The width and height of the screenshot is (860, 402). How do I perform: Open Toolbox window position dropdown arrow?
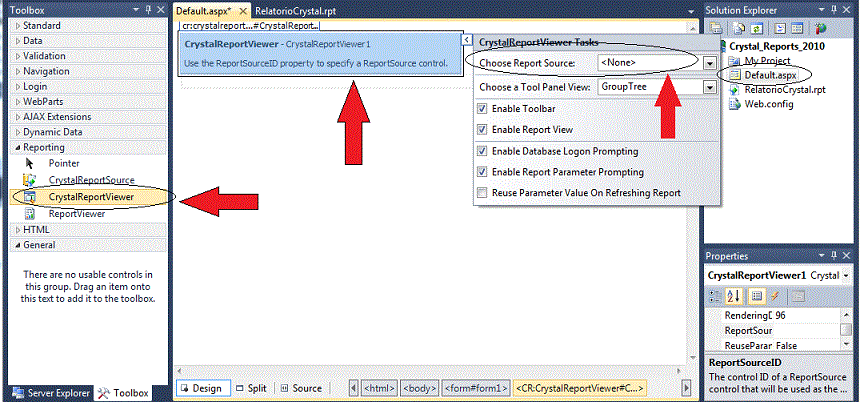[x=137, y=10]
